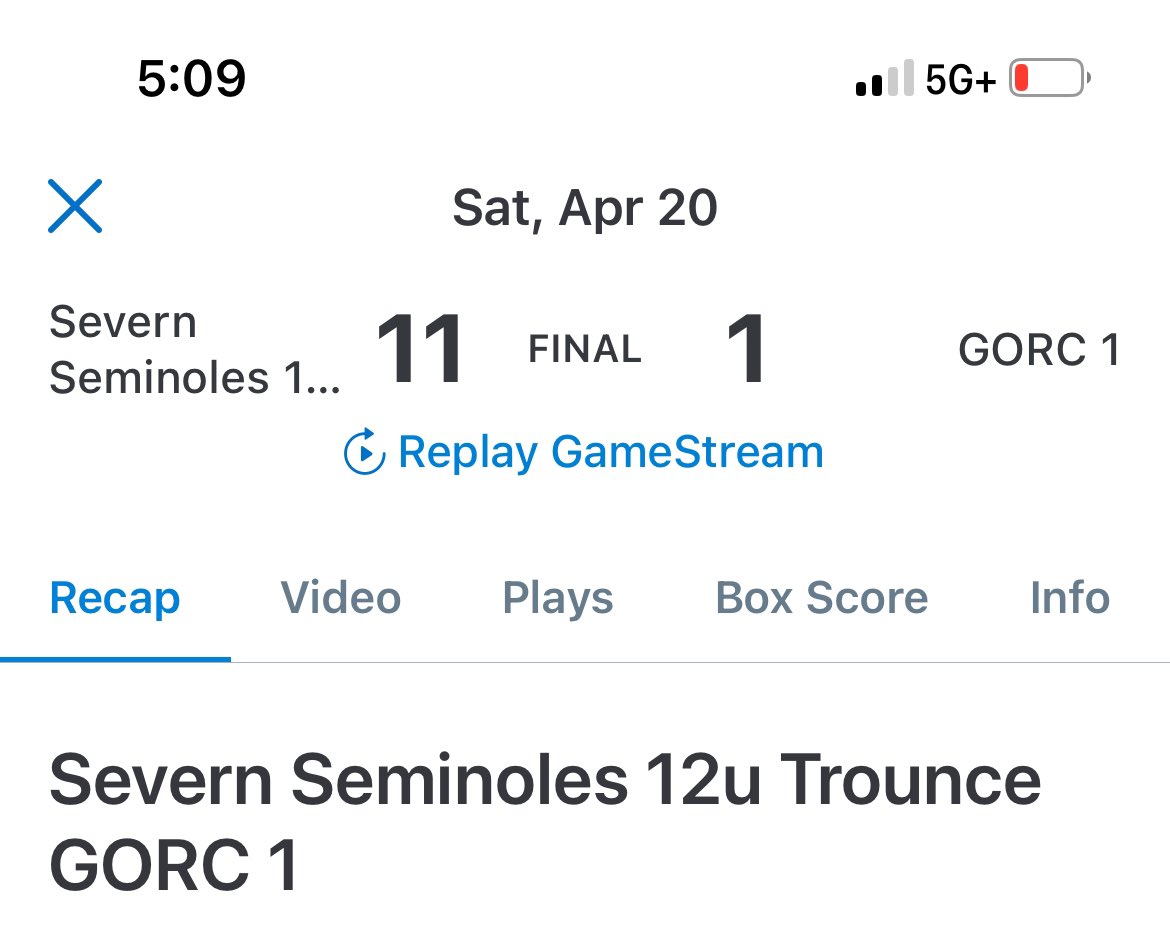Tap the blue underline beneath Recap tab
This screenshot has height=947, width=1170.
pos(116,659)
